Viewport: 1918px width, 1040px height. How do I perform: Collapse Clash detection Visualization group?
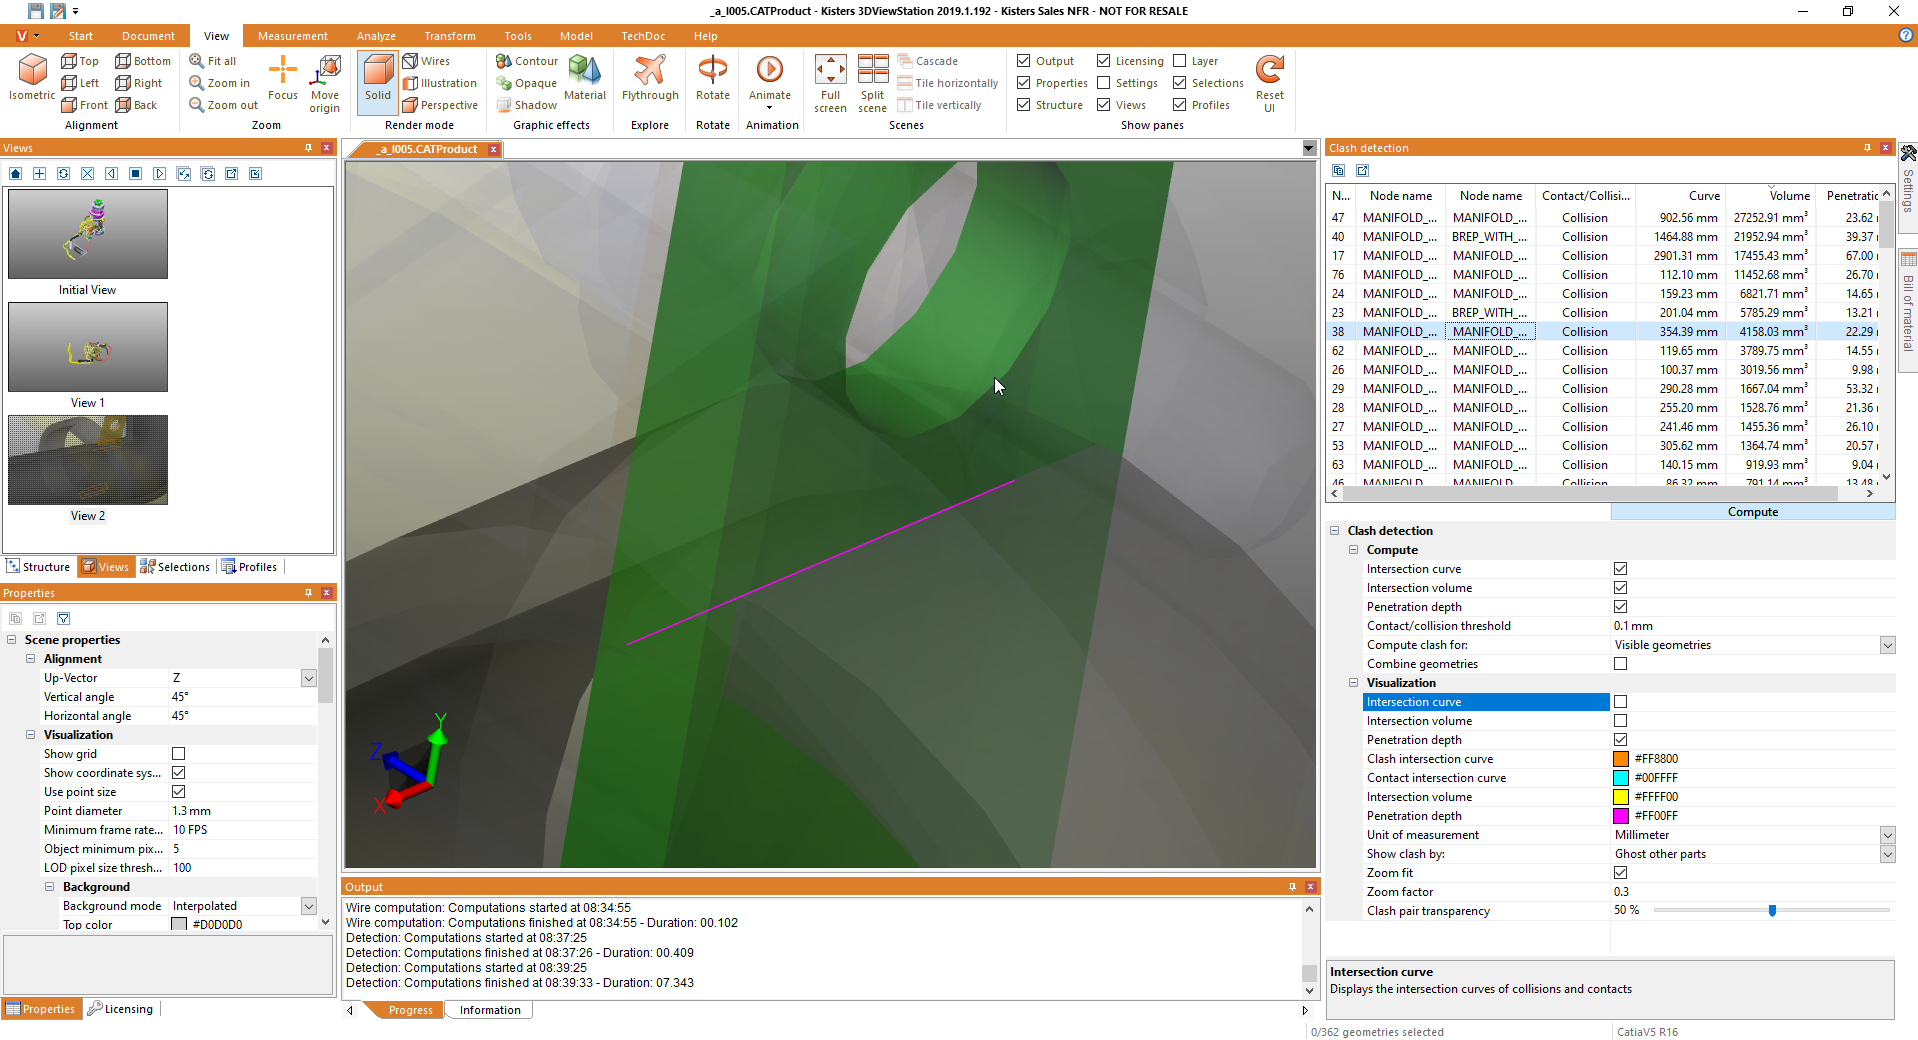[x=1353, y=683]
